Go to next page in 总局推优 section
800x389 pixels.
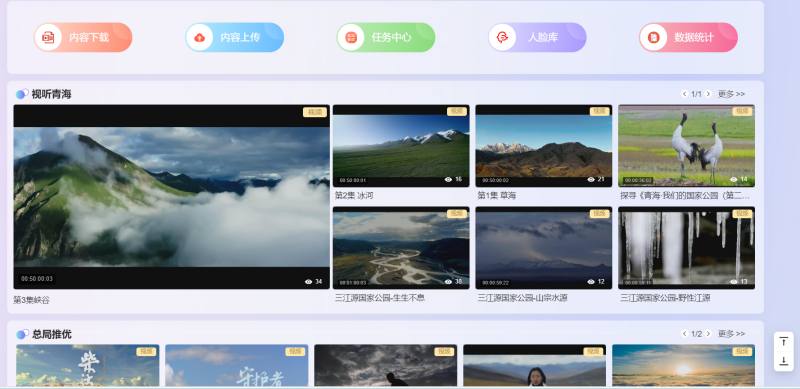click(x=708, y=334)
